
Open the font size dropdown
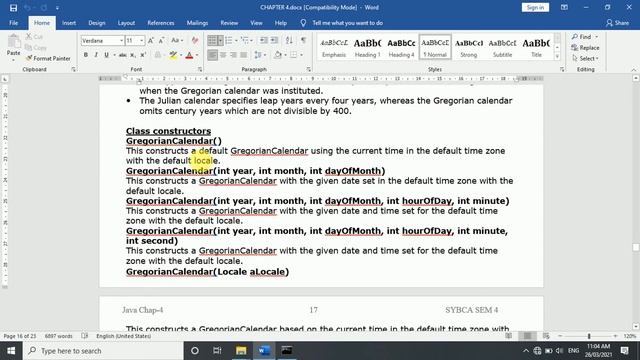(x=142, y=41)
